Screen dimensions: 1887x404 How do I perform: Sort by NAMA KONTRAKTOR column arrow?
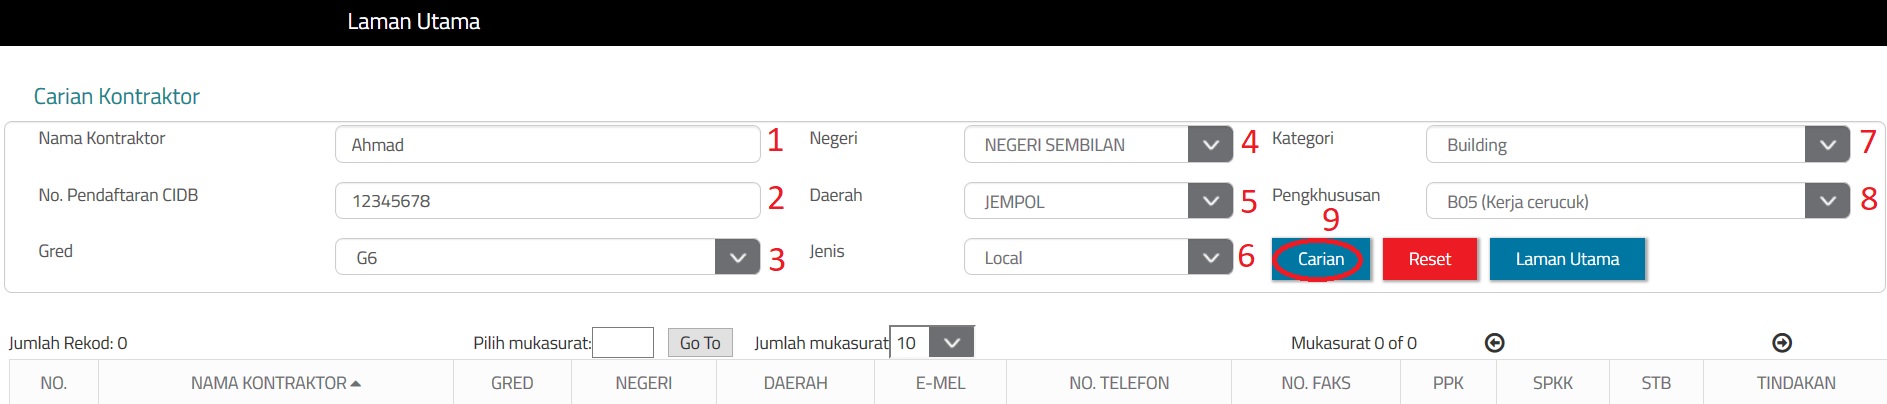click(356, 383)
